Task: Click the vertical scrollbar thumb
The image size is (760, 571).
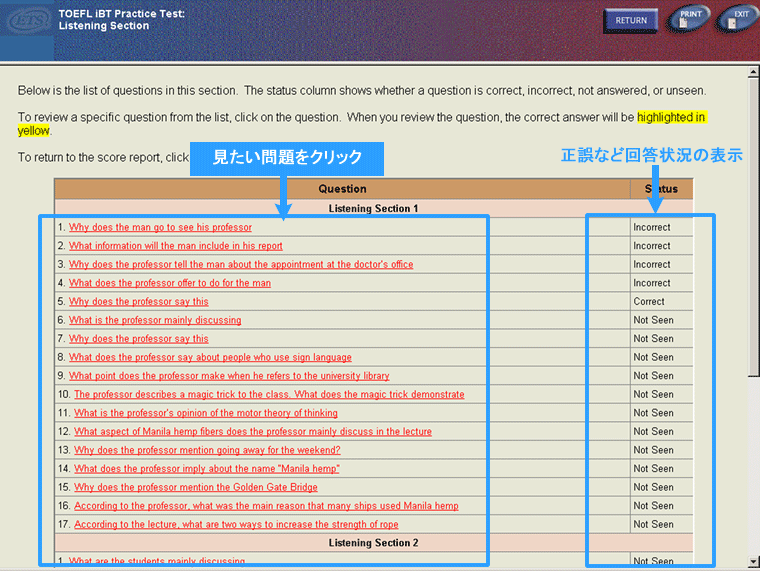Action: [753, 226]
